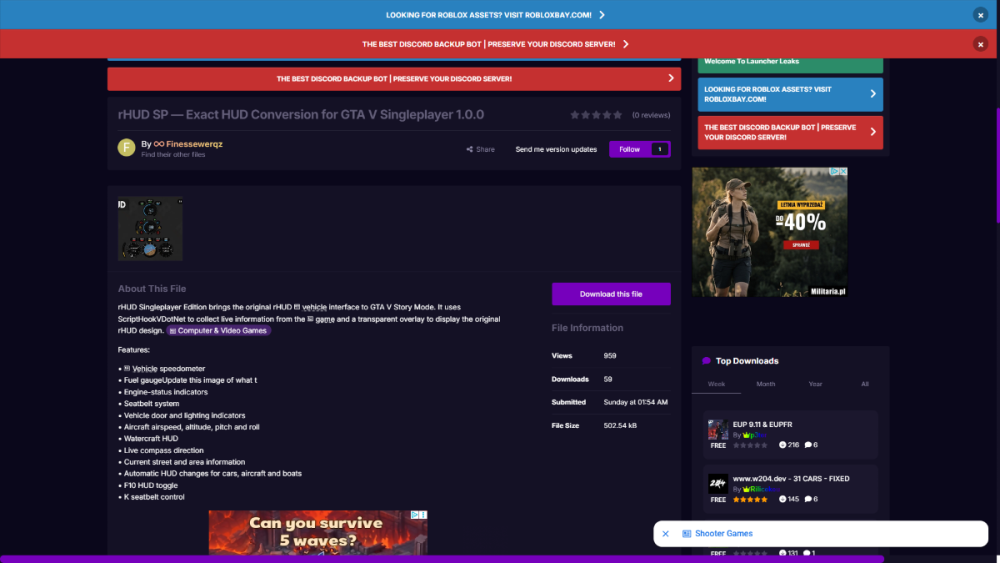Click the AdChoices icon on Militaria ad

coord(834,172)
